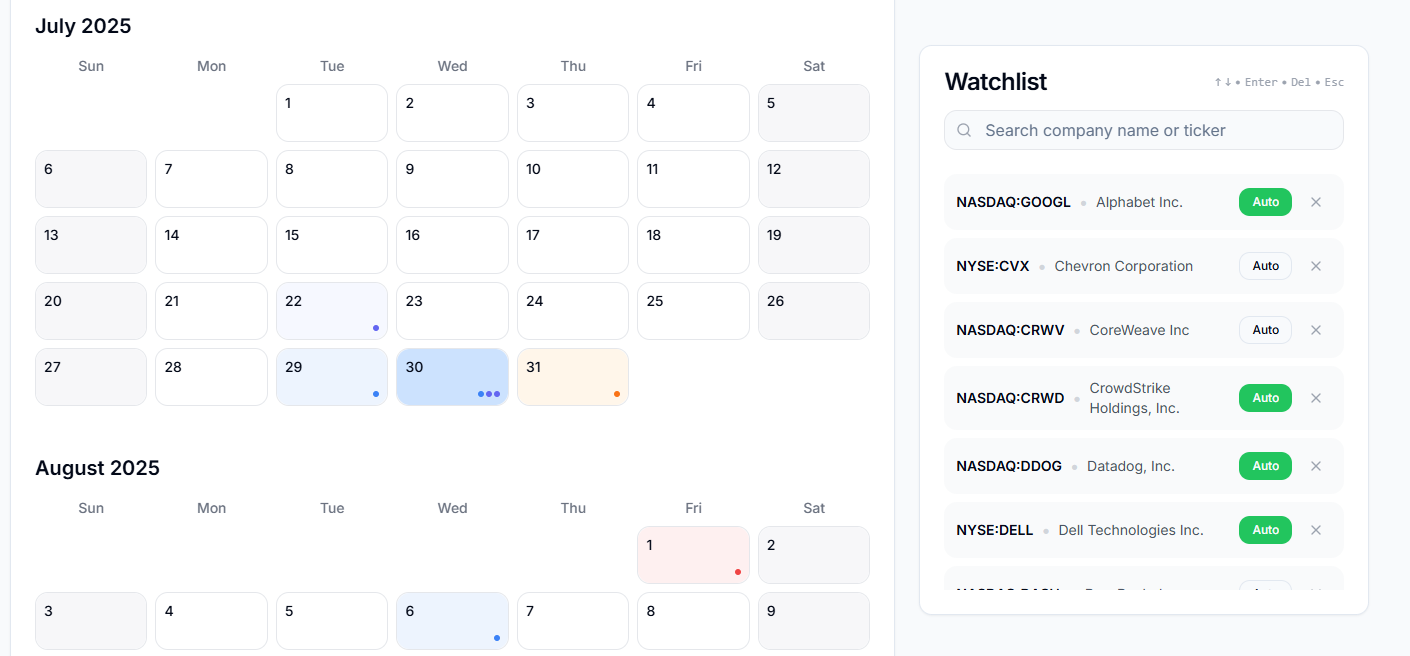Click the NASDAQ:CRWV ticker text
1410x656 pixels.
pyautogui.click(x=1010, y=330)
